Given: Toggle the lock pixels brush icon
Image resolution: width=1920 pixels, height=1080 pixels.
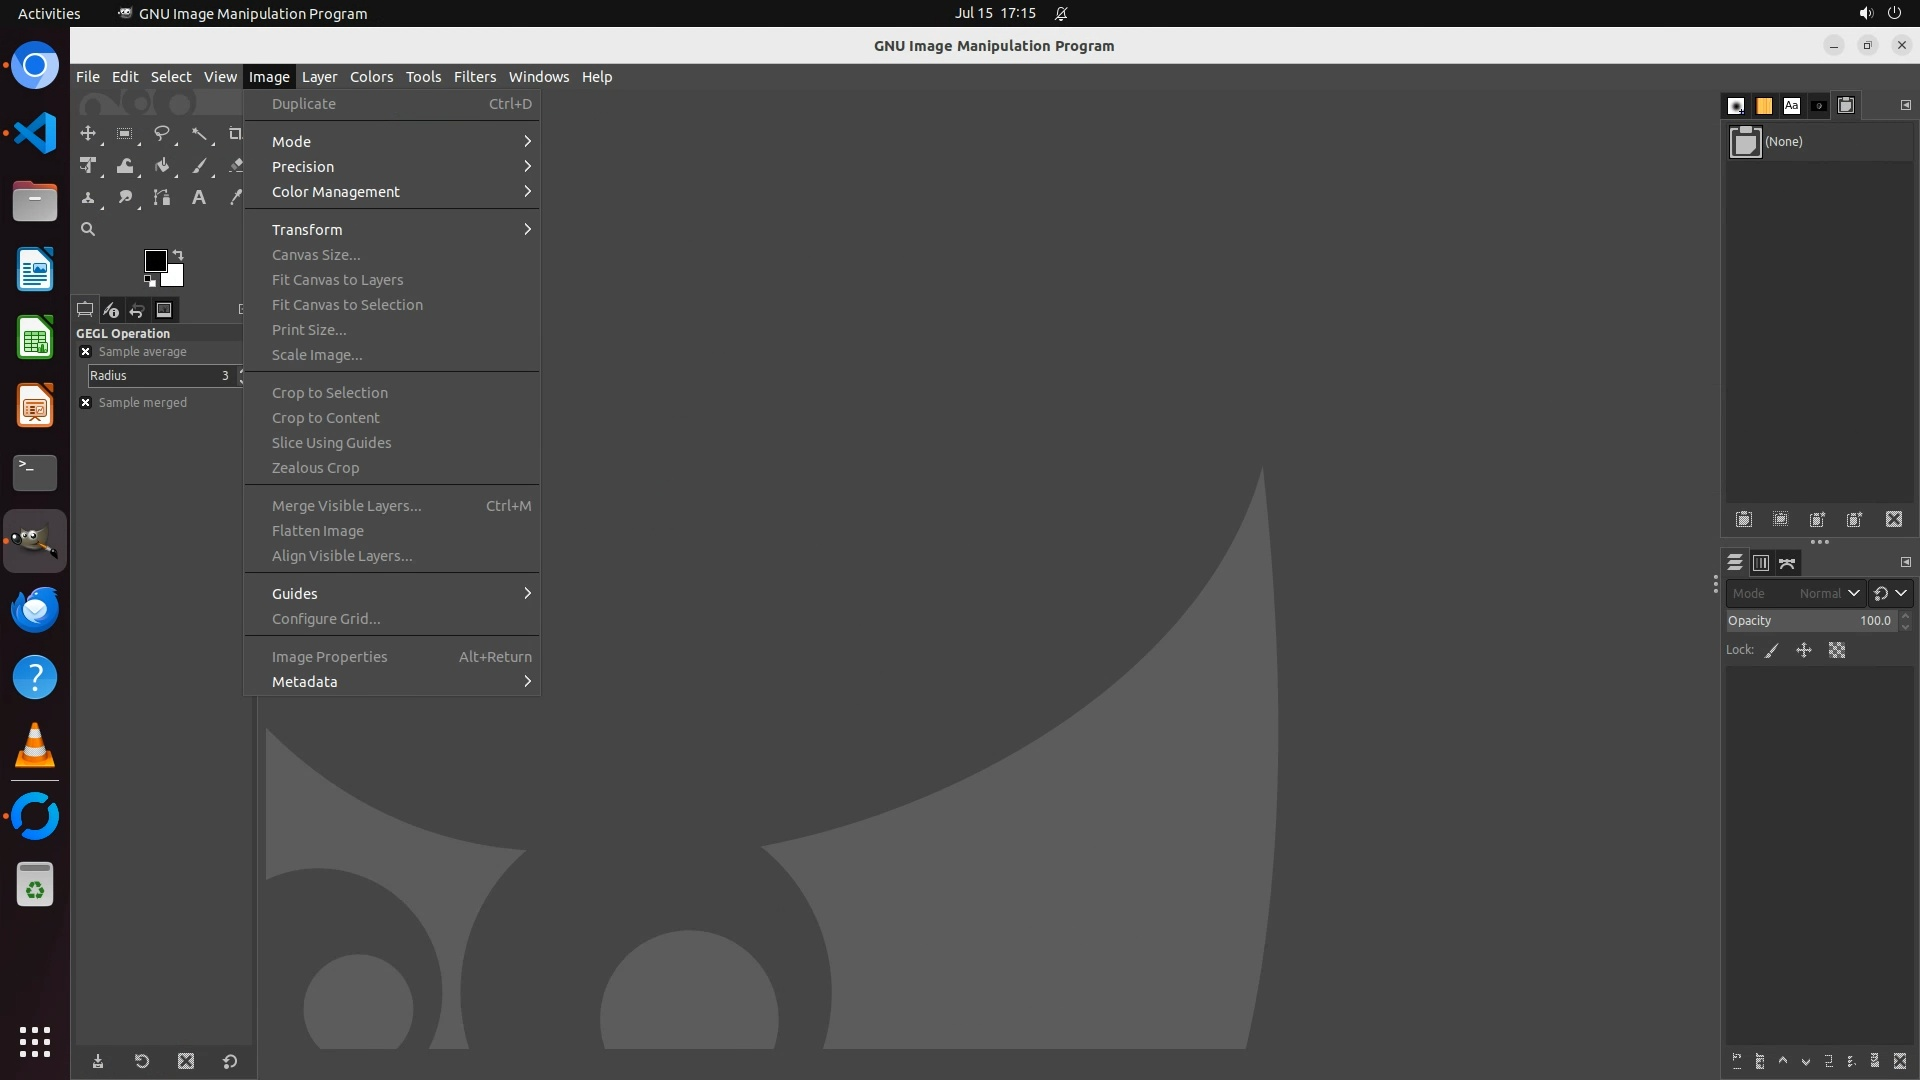Looking at the screenshot, I should pyautogui.click(x=1772, y=651).
